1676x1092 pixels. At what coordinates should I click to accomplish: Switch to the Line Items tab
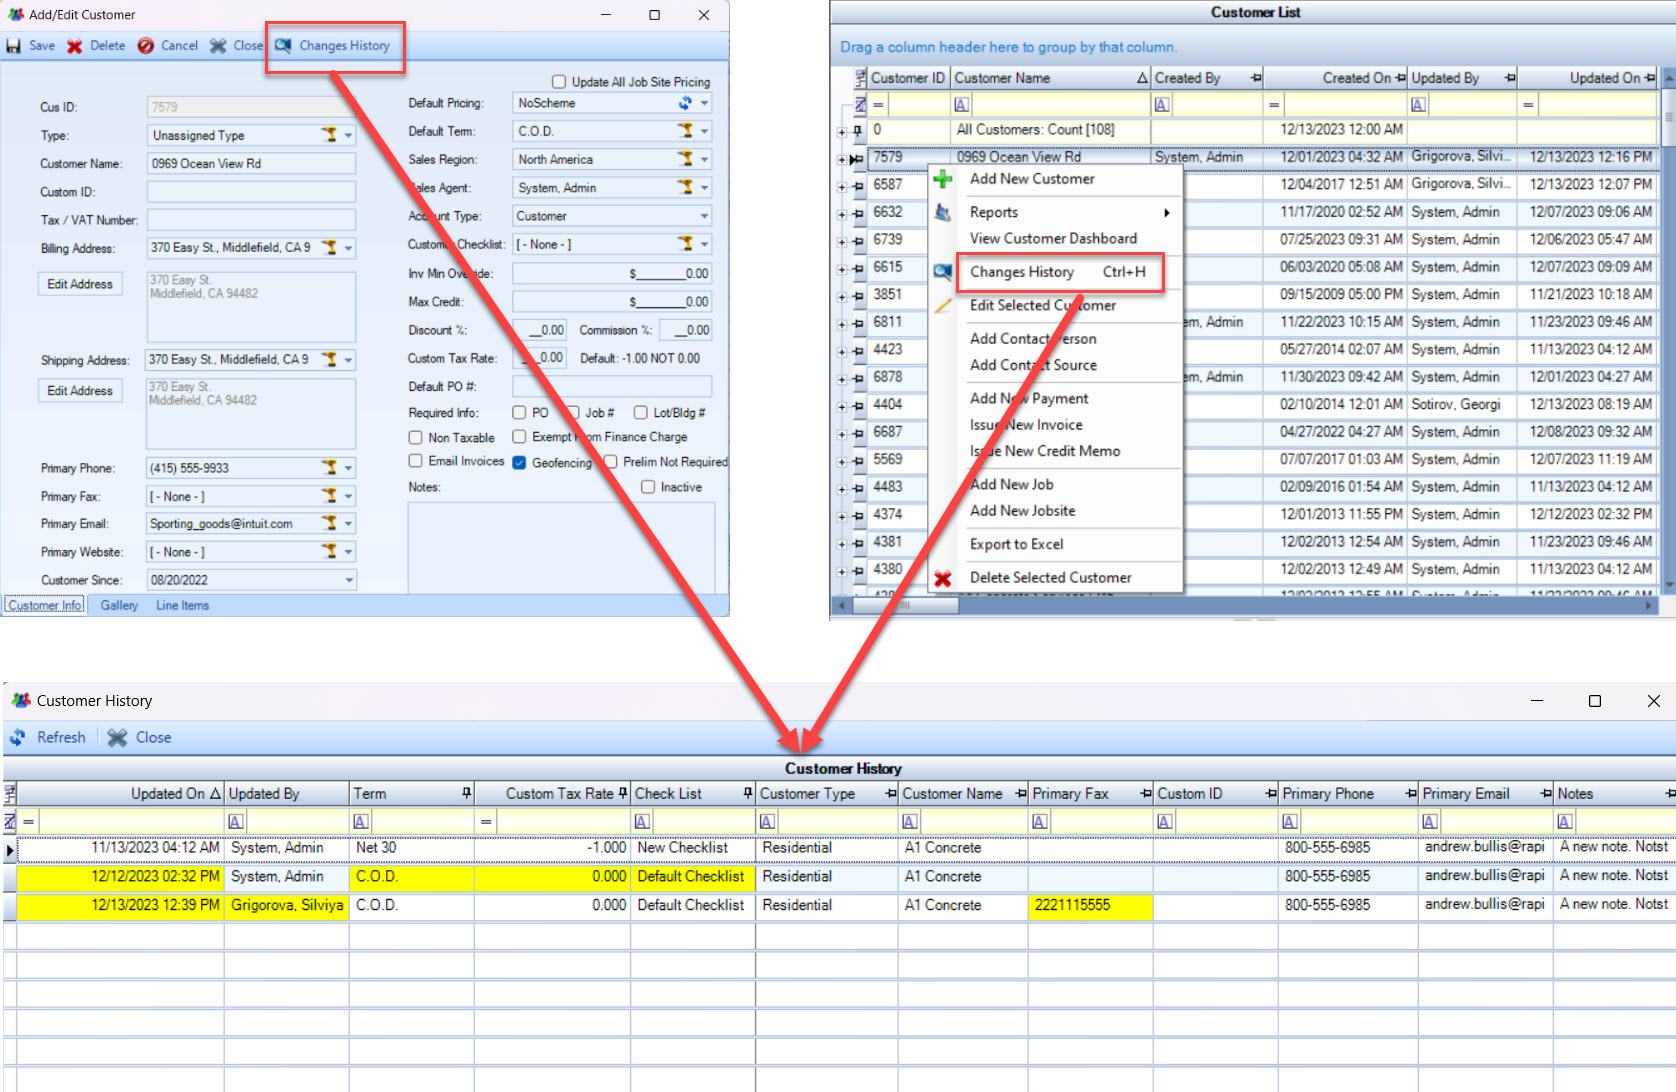pyautogui.click(x=182, y=605)
